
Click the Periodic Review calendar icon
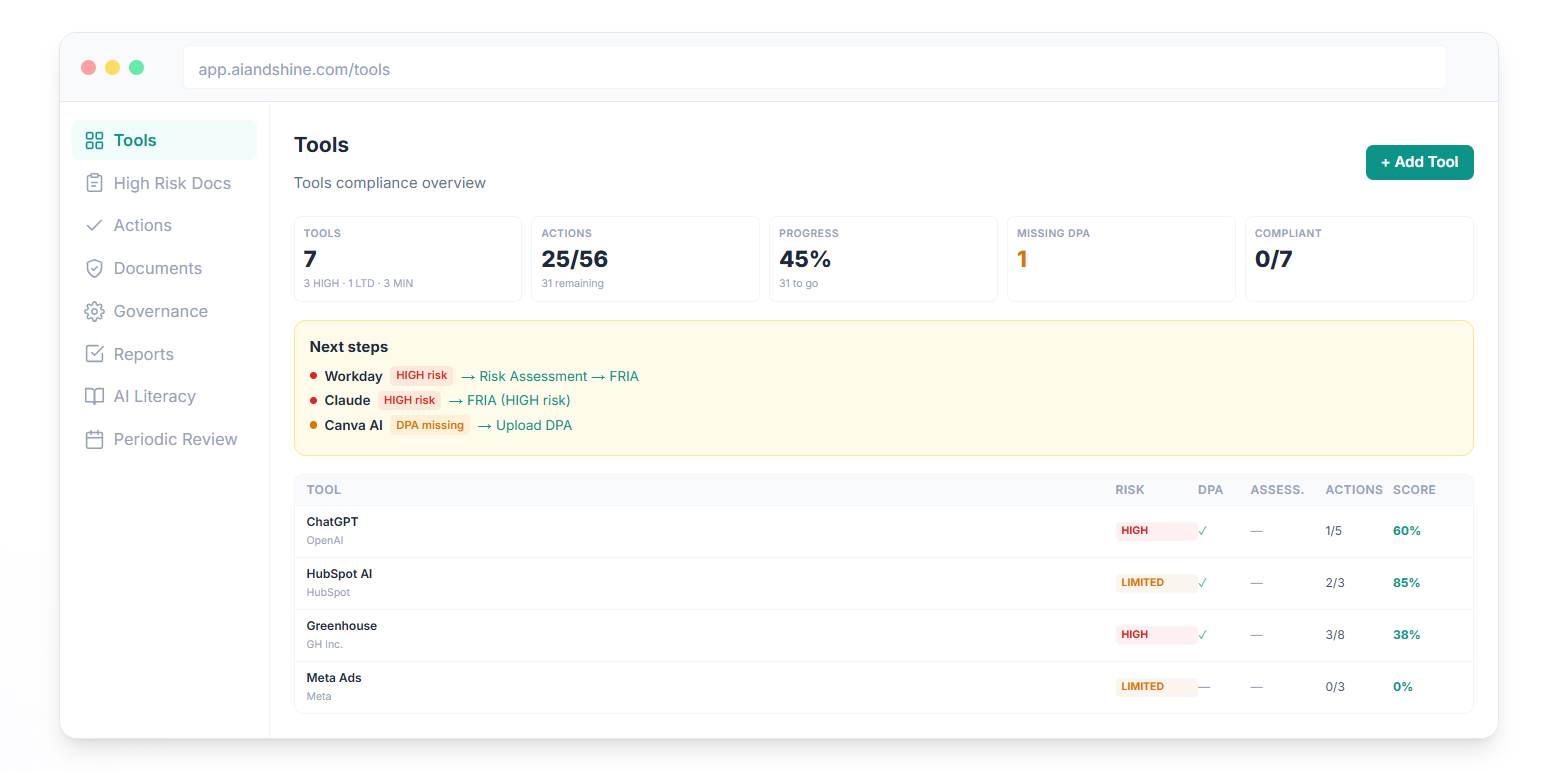coord(94,439)
